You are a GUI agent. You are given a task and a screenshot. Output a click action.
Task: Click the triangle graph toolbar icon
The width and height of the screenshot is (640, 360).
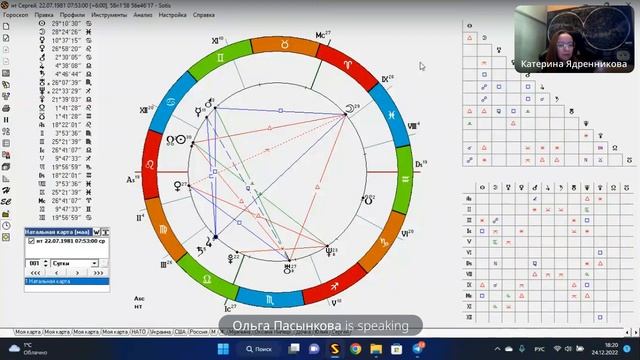6,179
